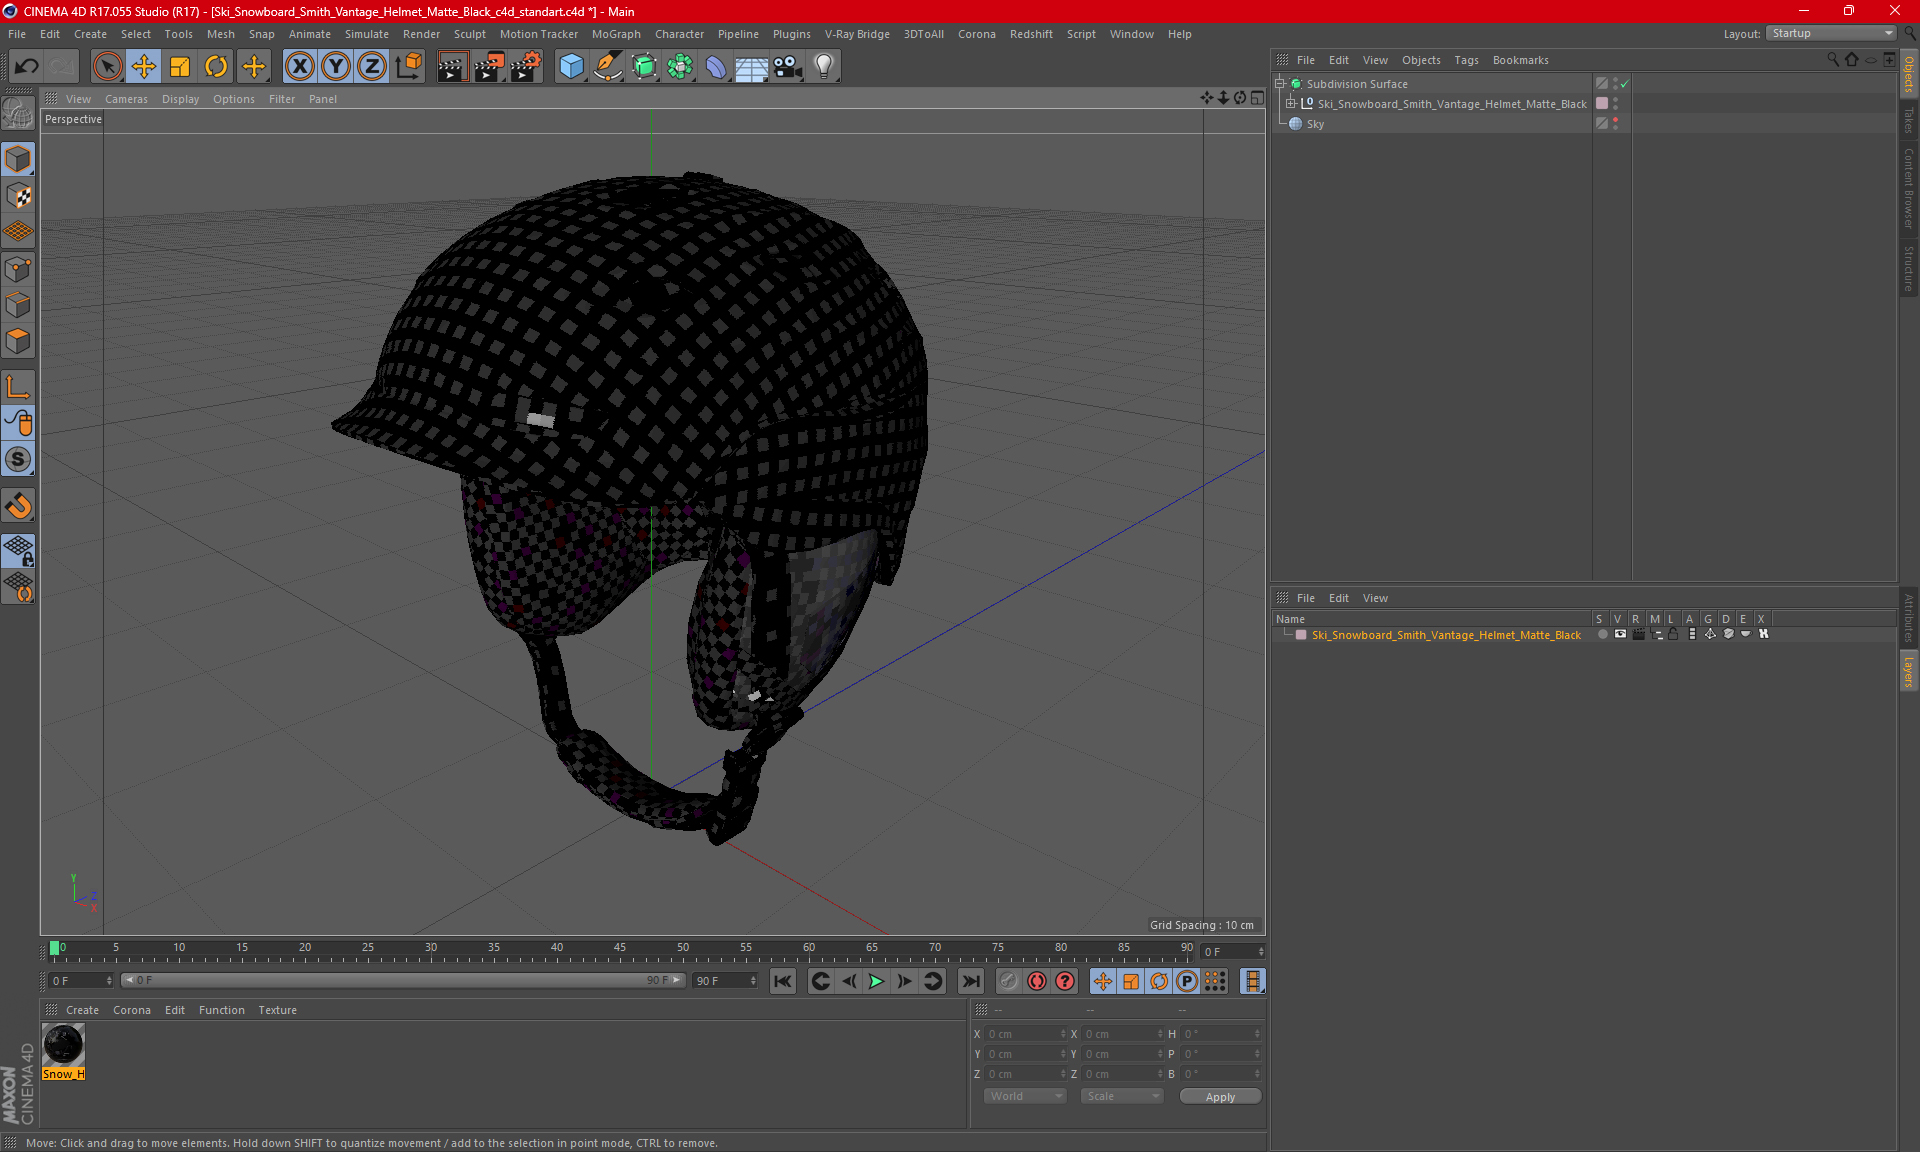Click frame 45 on the timeline ruler

pos(620,948)
